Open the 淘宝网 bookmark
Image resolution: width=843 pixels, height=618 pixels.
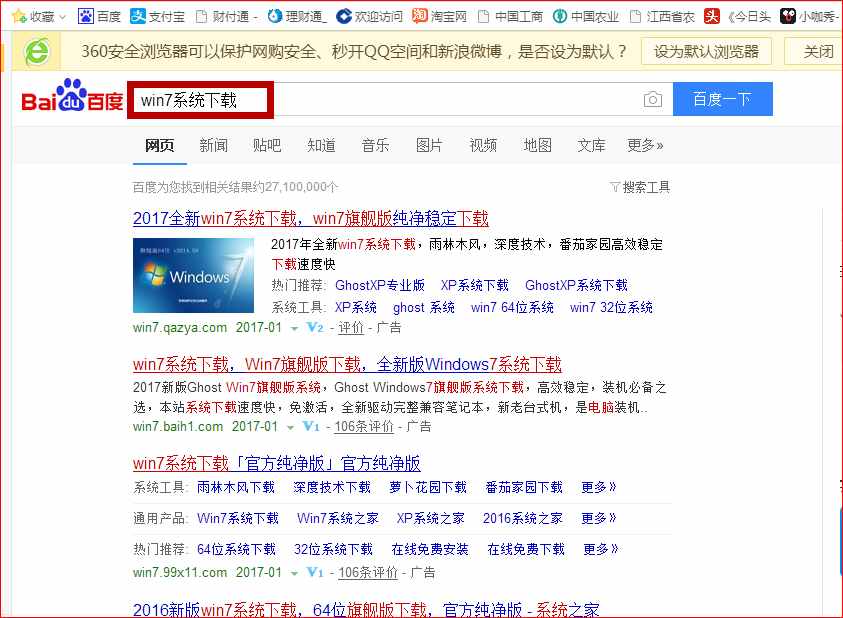click(x=439, y=17)
